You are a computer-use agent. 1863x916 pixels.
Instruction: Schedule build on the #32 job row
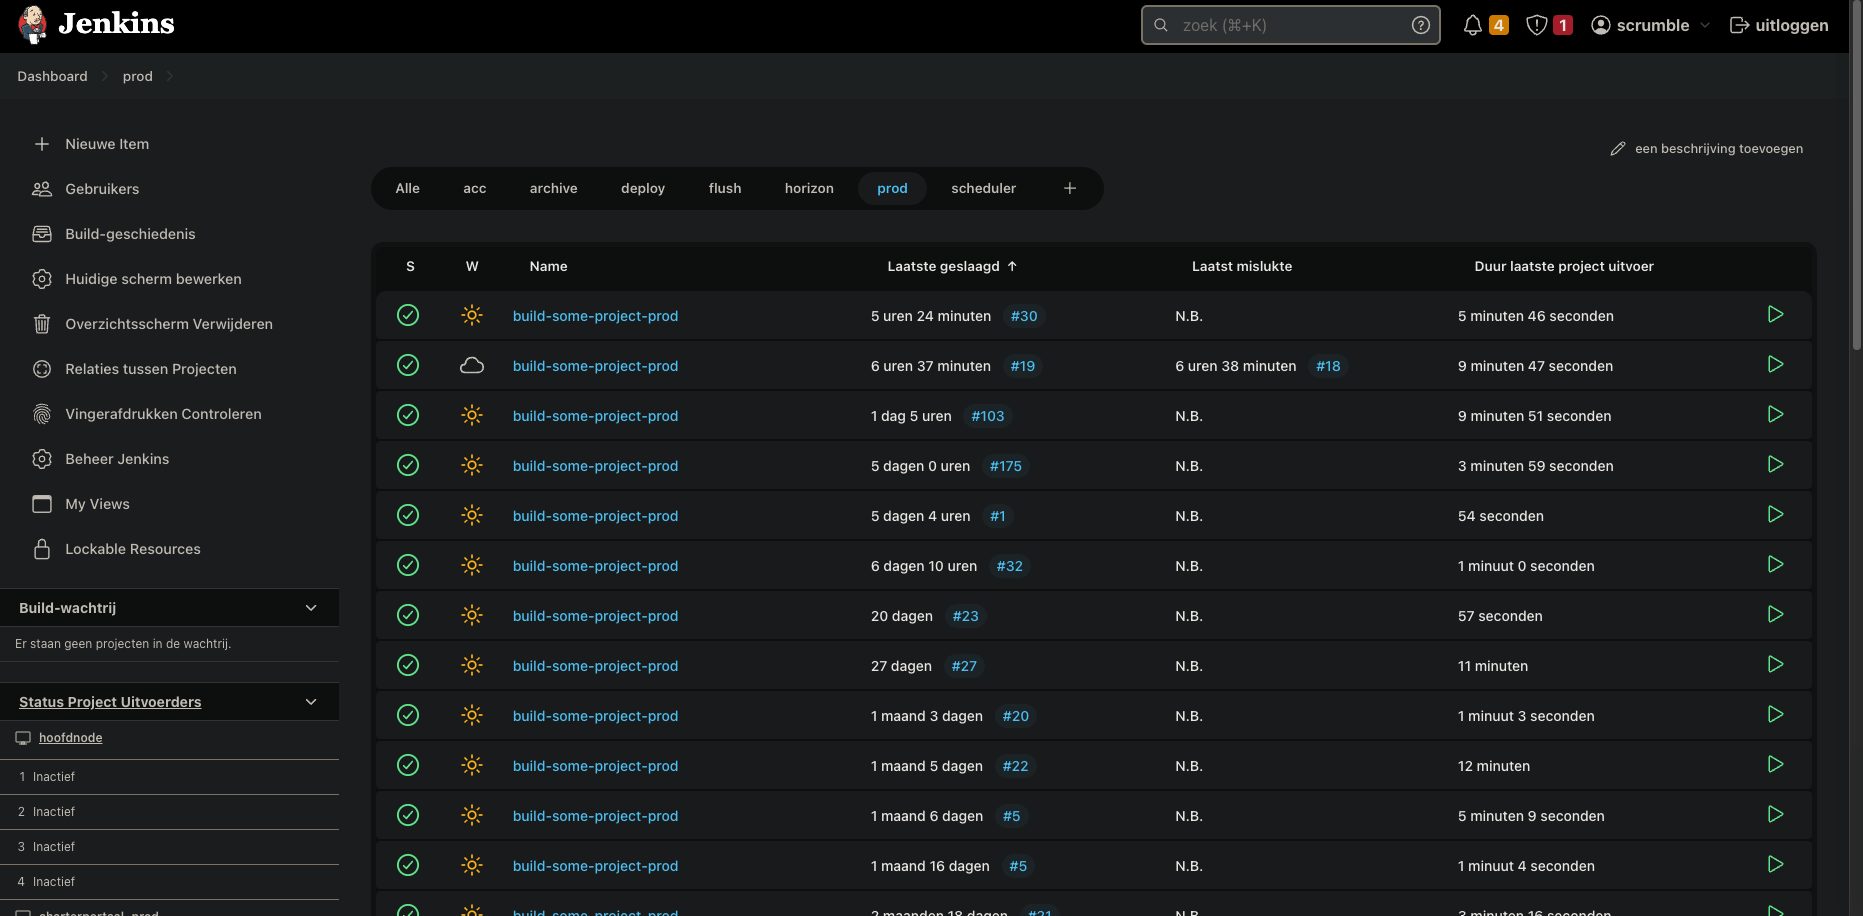[x=1775, y=565]
